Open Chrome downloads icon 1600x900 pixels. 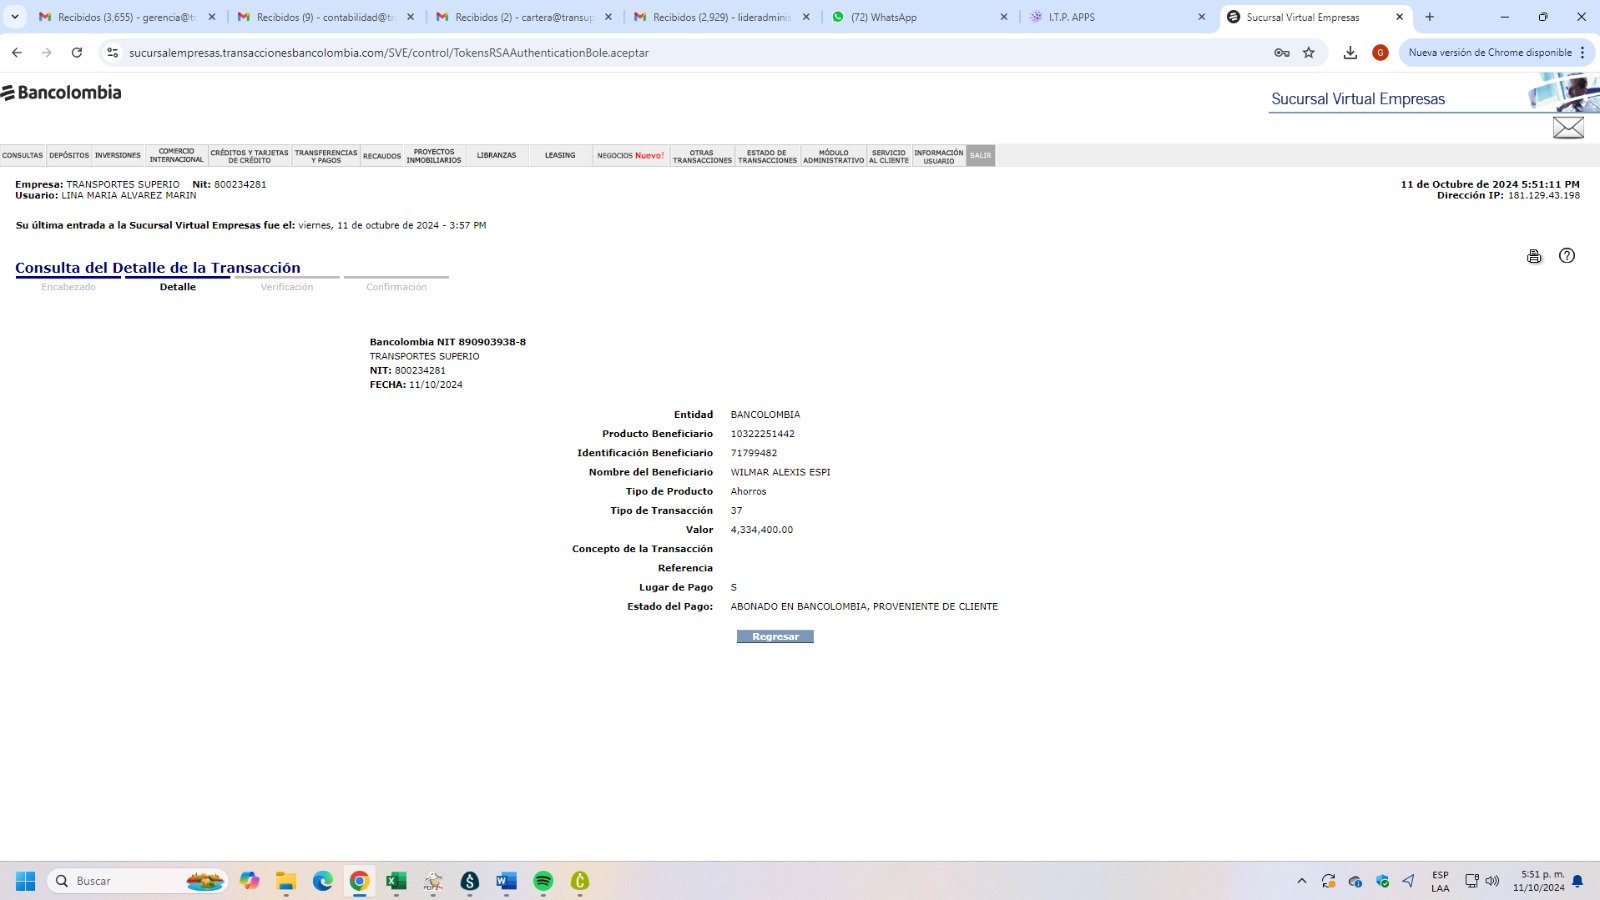[x=1350, y=53]
